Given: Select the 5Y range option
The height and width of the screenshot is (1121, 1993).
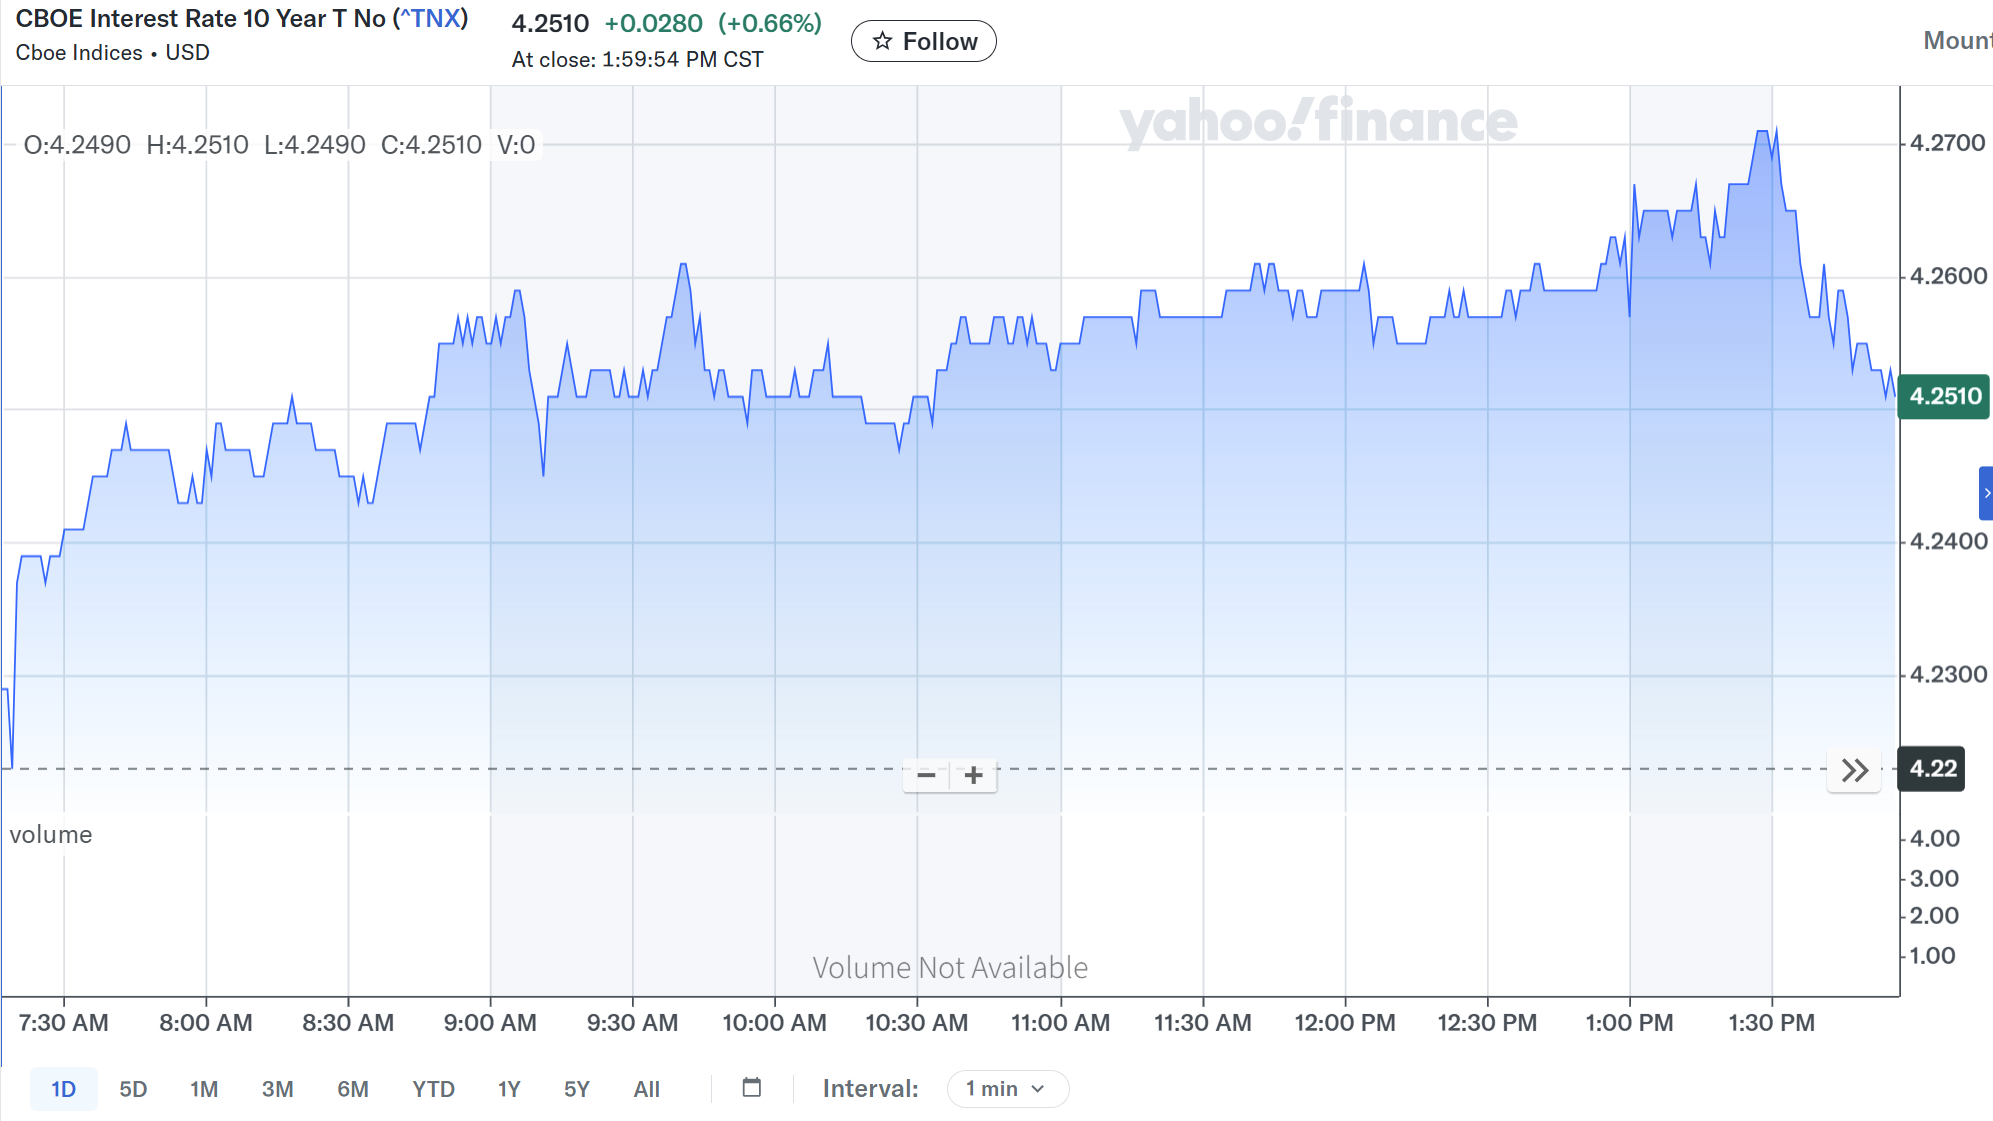Looking at the screenshot, I should coord(577,1089).
